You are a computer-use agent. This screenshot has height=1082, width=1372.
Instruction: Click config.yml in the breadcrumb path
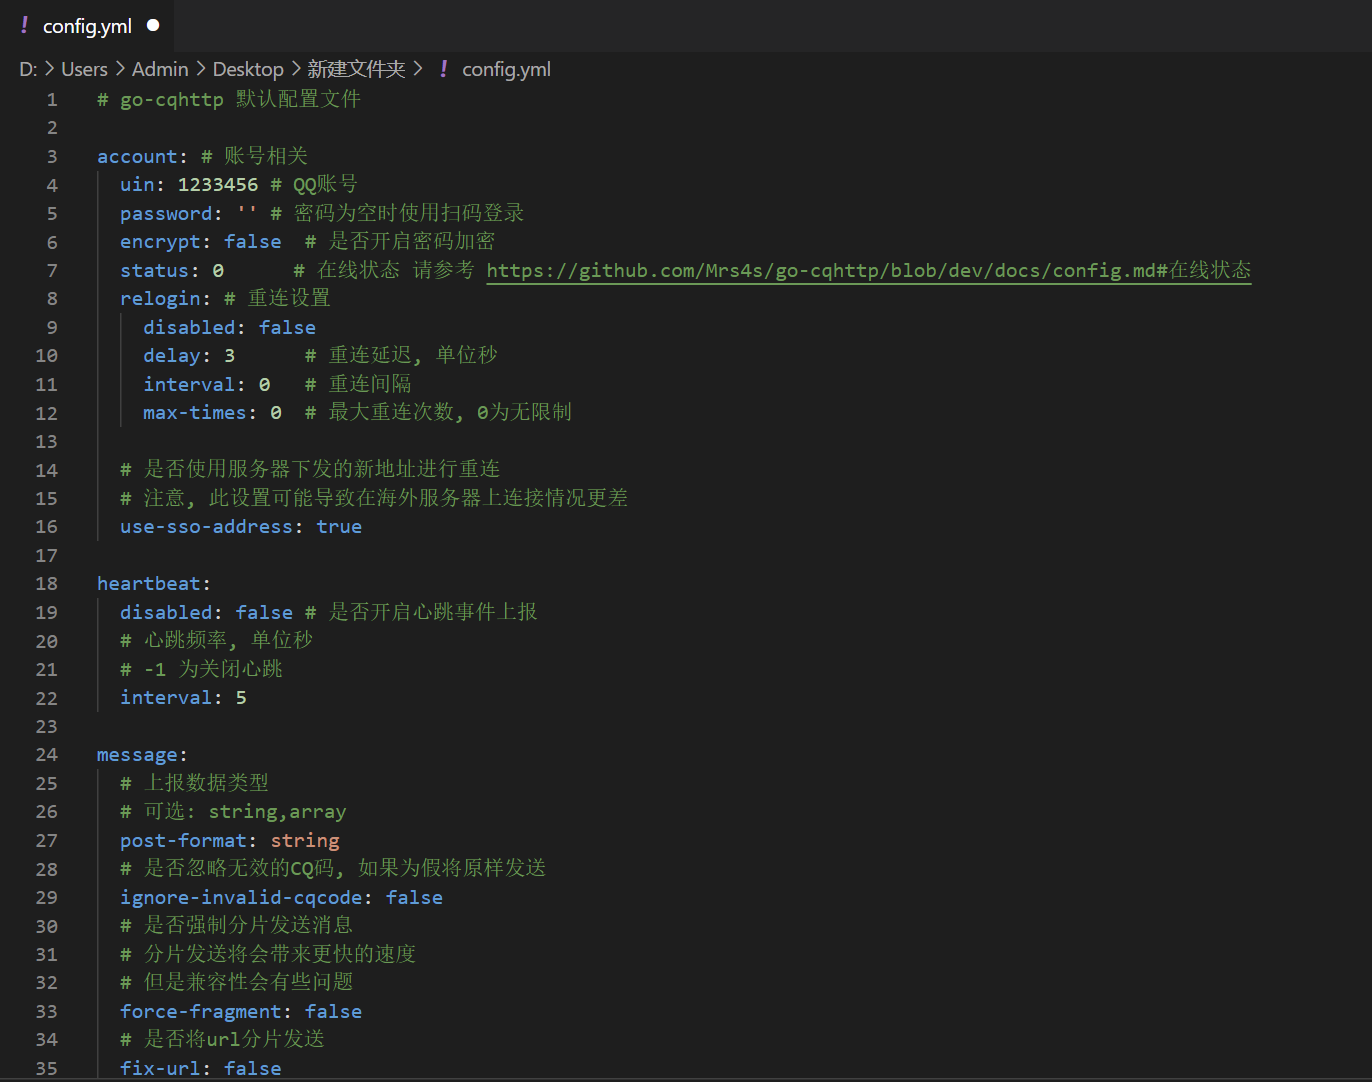(x=506, y=69)
